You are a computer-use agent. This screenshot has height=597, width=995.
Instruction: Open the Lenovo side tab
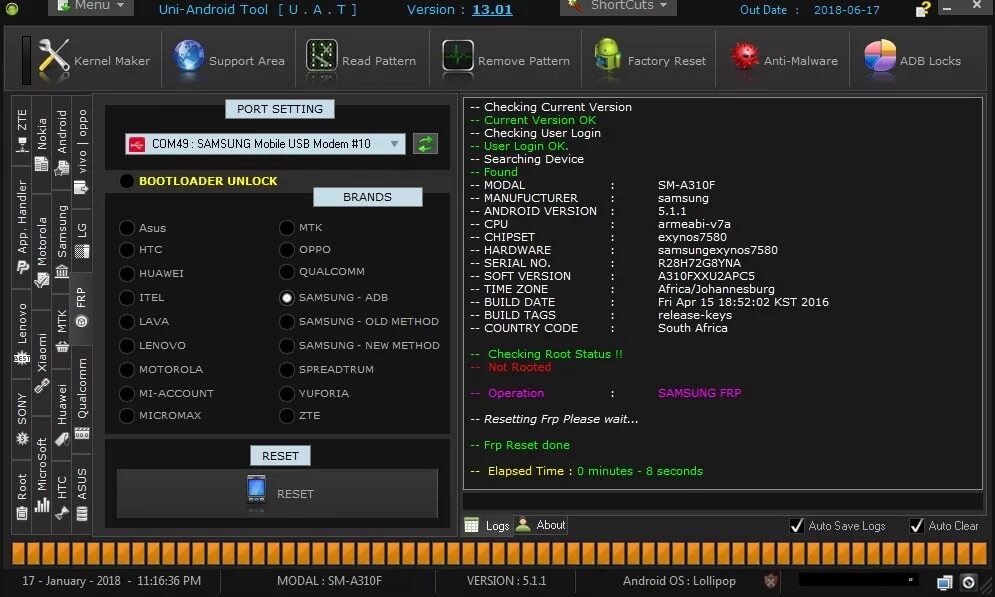[22, 332]
